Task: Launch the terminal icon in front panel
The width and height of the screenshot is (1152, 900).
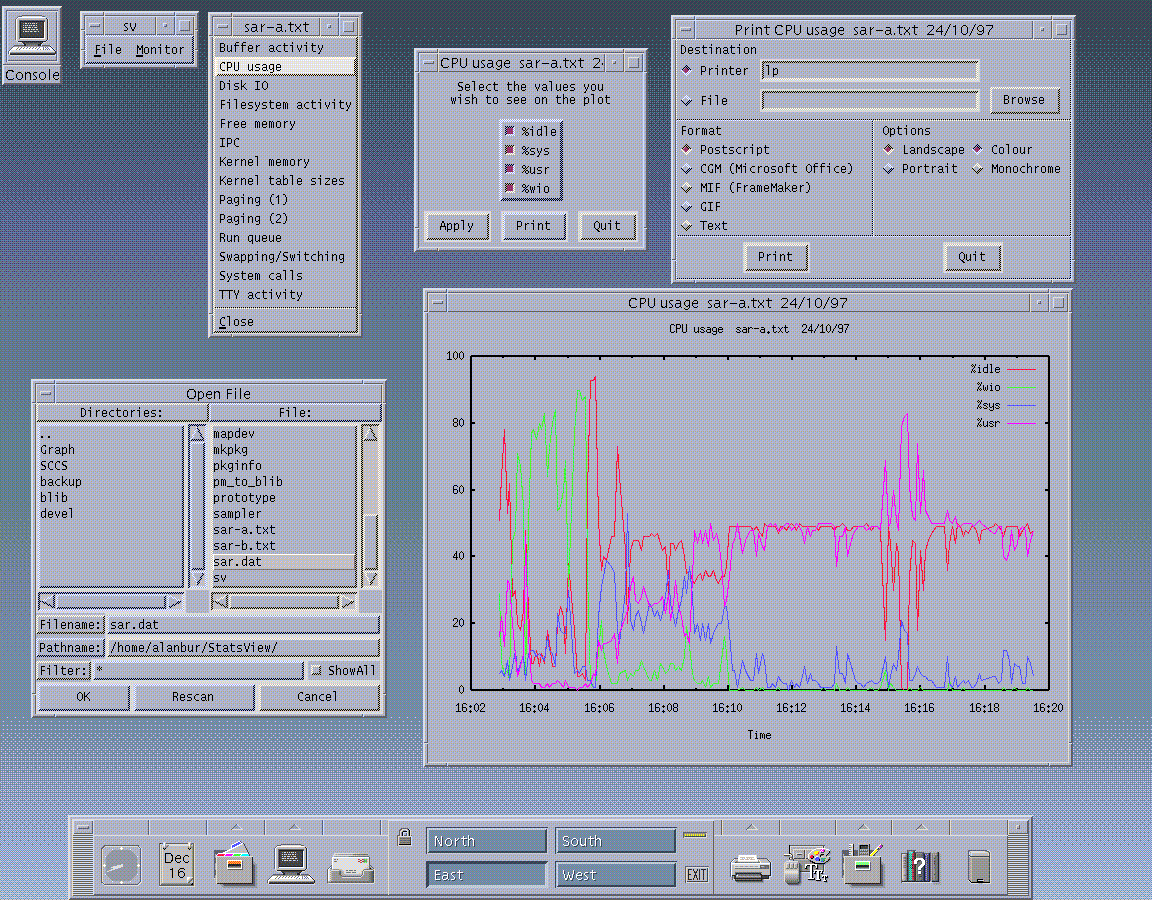Action: coord(292,864)
